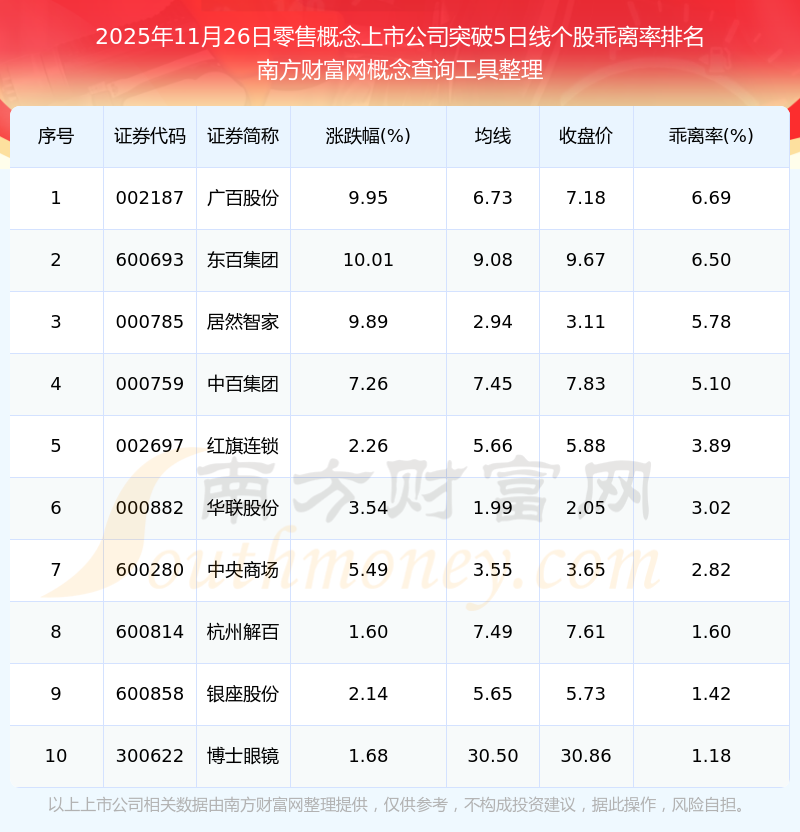
Task: Click the 6.69 deviation rate cell
Action: click(x=711, y=198)
